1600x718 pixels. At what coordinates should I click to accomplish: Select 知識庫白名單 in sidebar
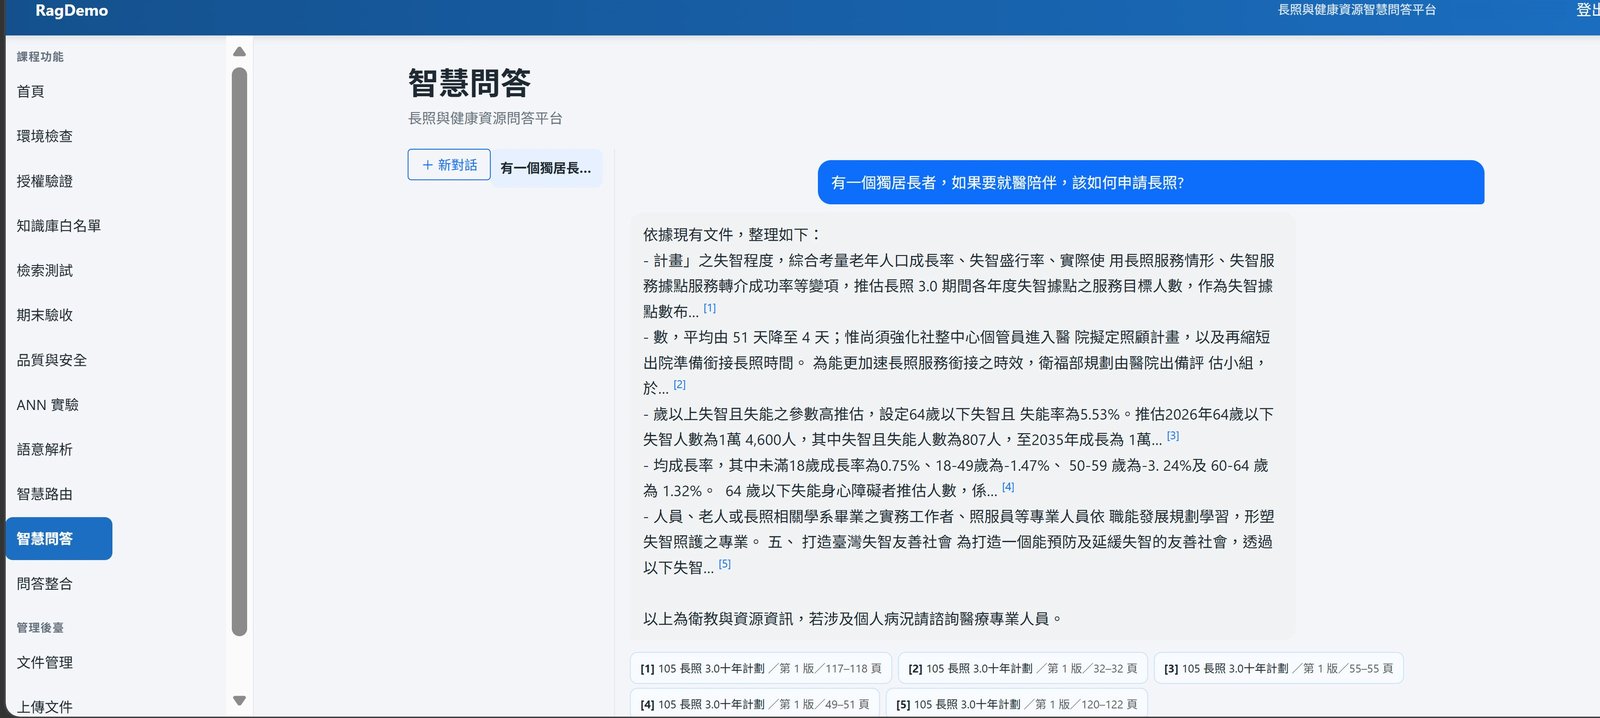click(x=59, y=226)
